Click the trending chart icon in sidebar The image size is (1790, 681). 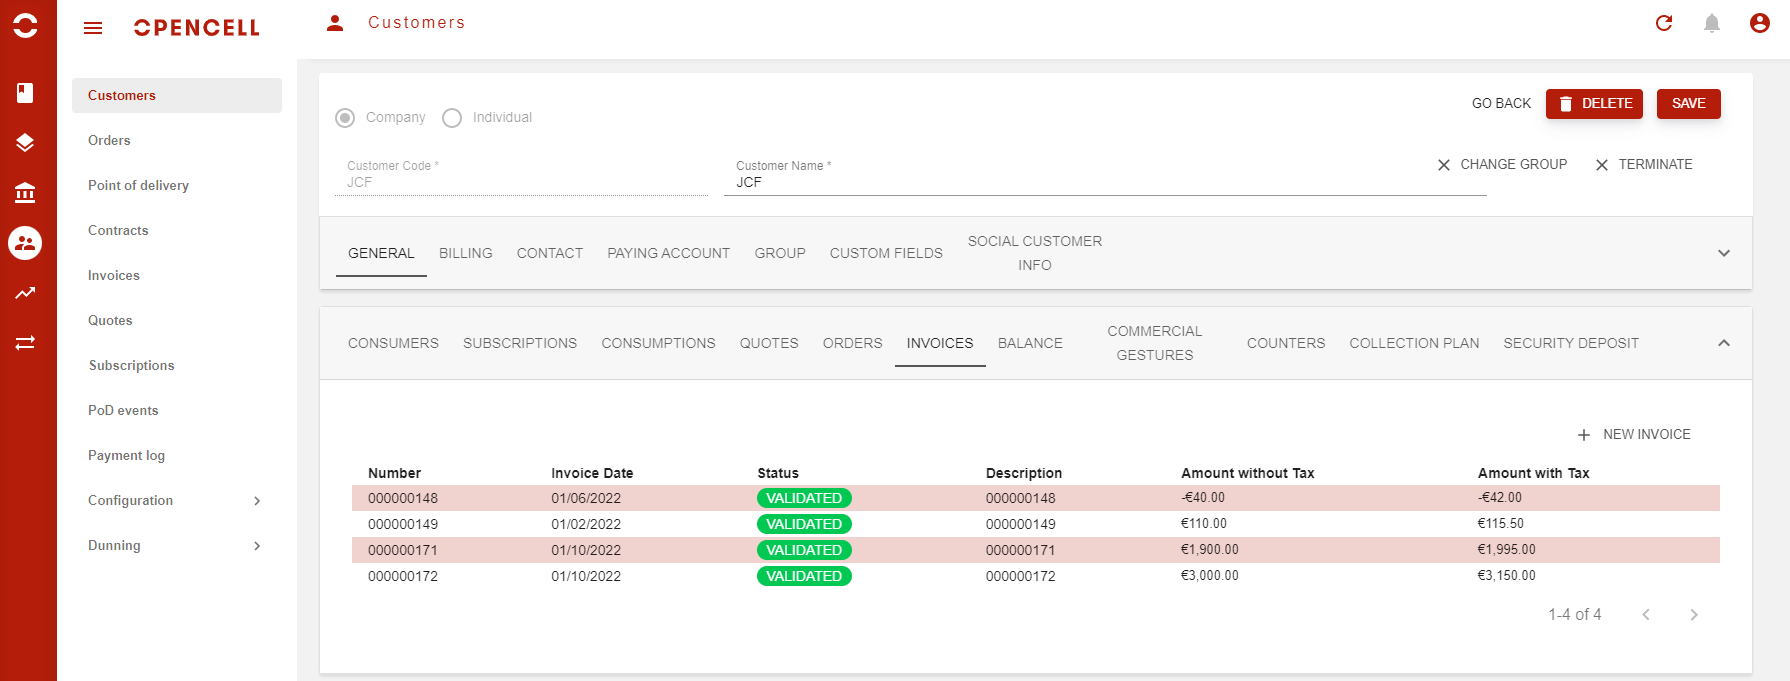(25, 293)
